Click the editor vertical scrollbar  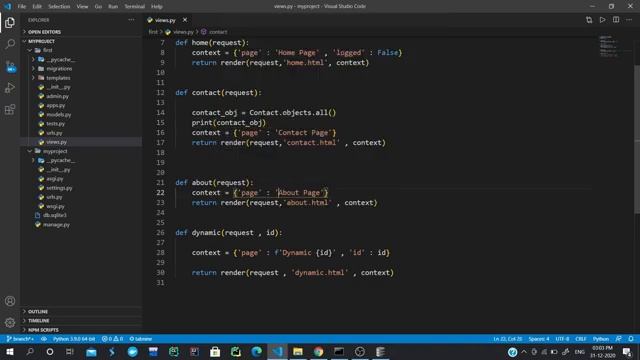637,139
